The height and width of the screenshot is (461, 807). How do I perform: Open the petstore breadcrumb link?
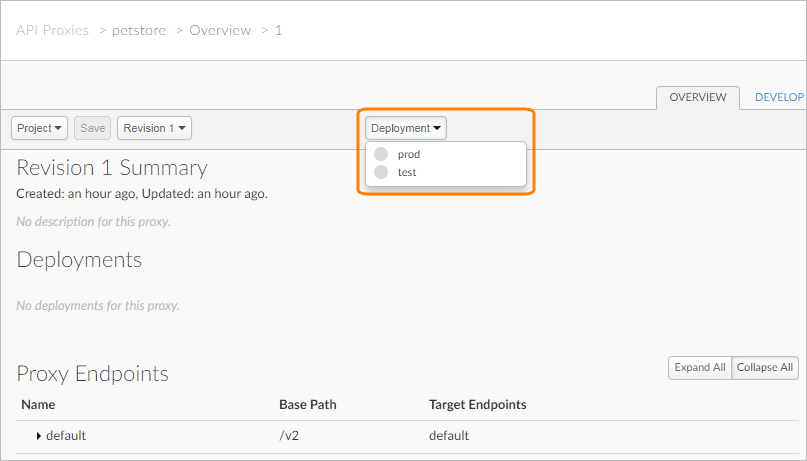pyautogui.click(x=139, y=30)
